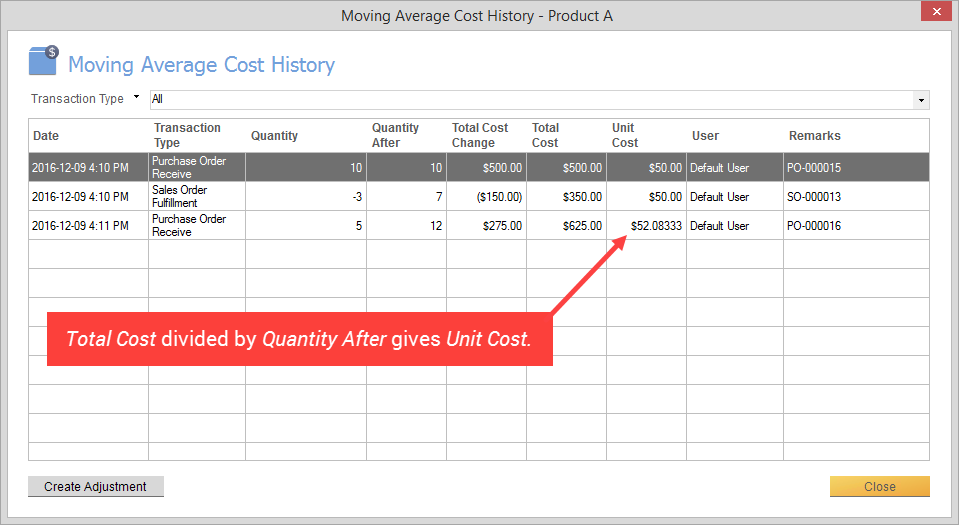Select the Sales Order Fulfillment row type cell
The height and width of the screenshot is (525, 959).
(x=197, y=196)
